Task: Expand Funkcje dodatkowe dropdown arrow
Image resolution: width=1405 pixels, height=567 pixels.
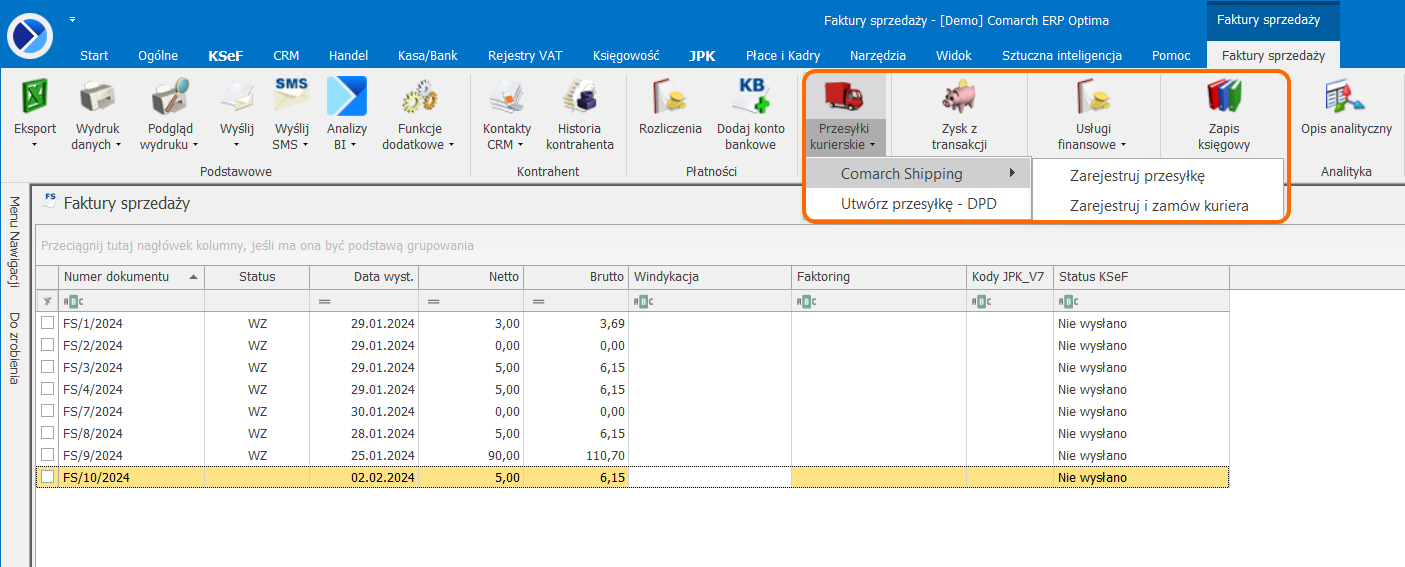Action: (x=450, y=145)
